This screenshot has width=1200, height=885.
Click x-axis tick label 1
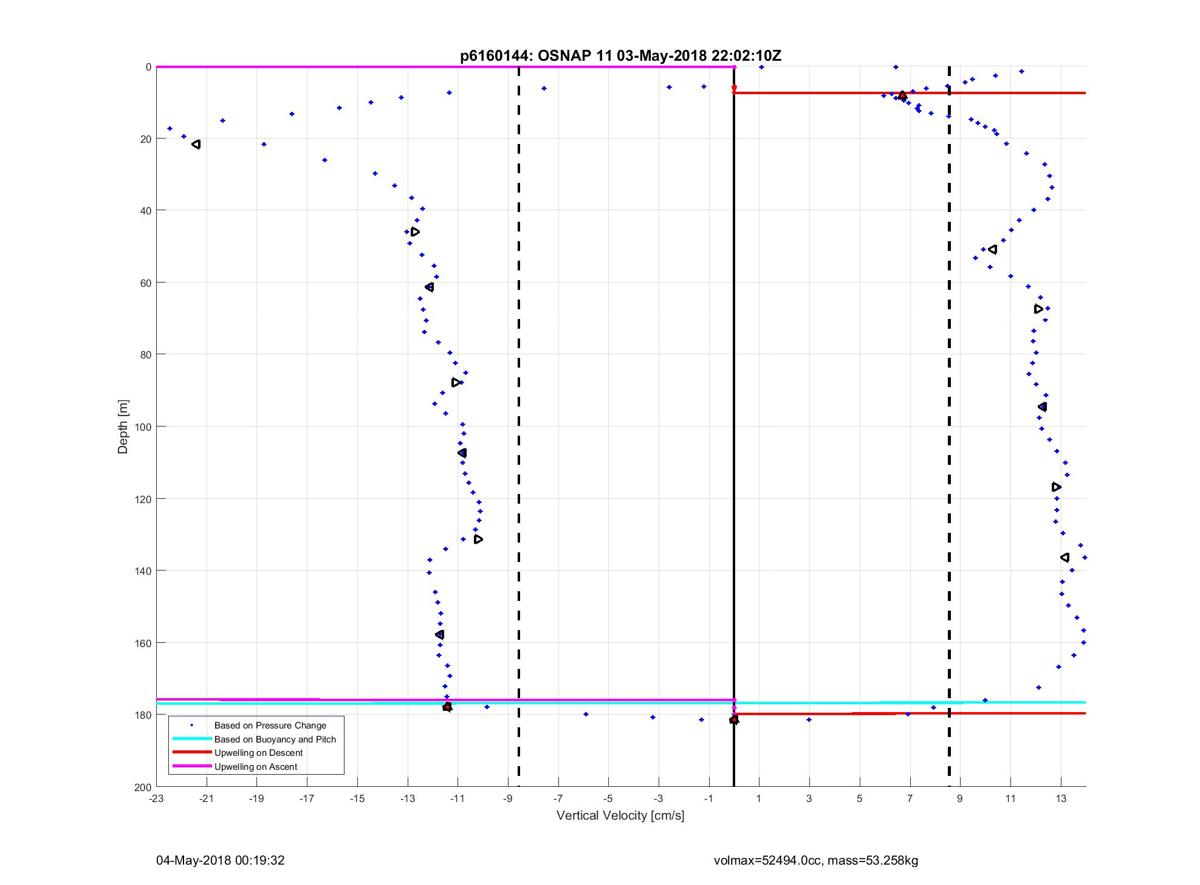pos(759,799)
